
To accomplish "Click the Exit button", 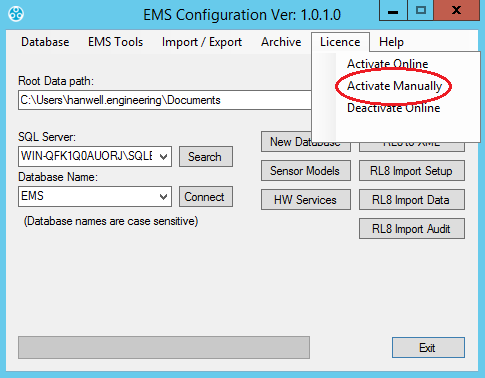I will click(428, 348).
